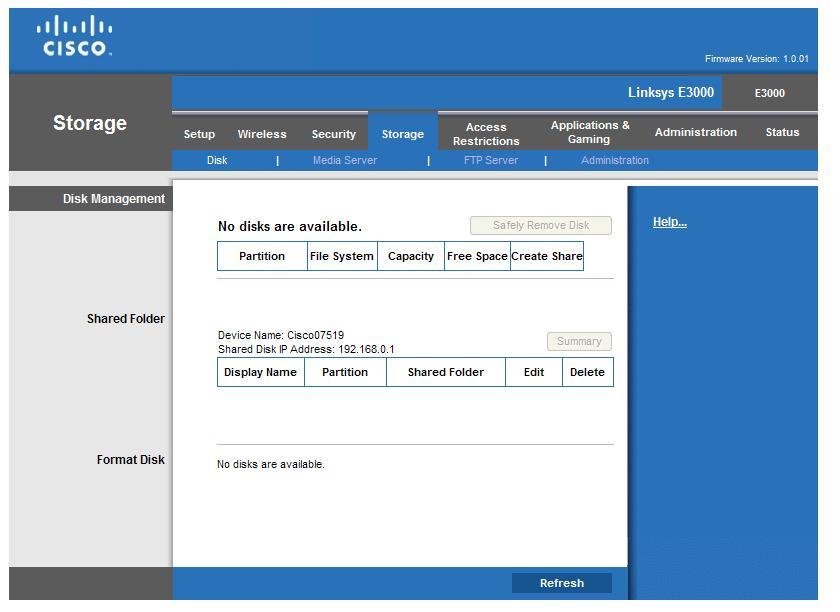Click the Refresh button
The width and height of the screenshot is (840, 612).
(561, 583)
